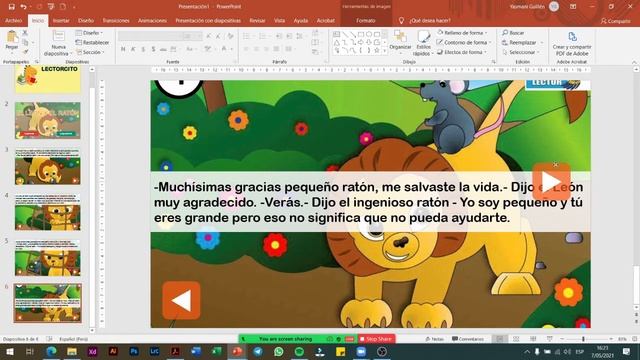Start slideshow from status bar icon
This screenshot has height=360, width=640.
[x=550, y=339]
